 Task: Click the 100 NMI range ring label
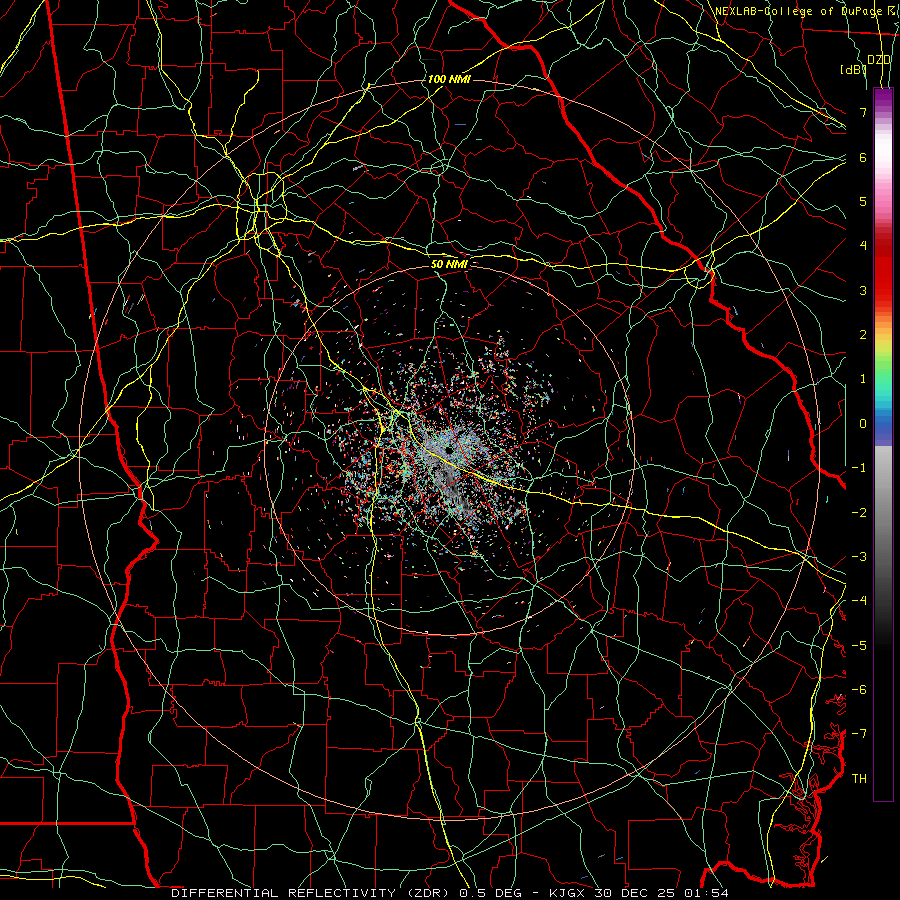click(x=449, y=79)
